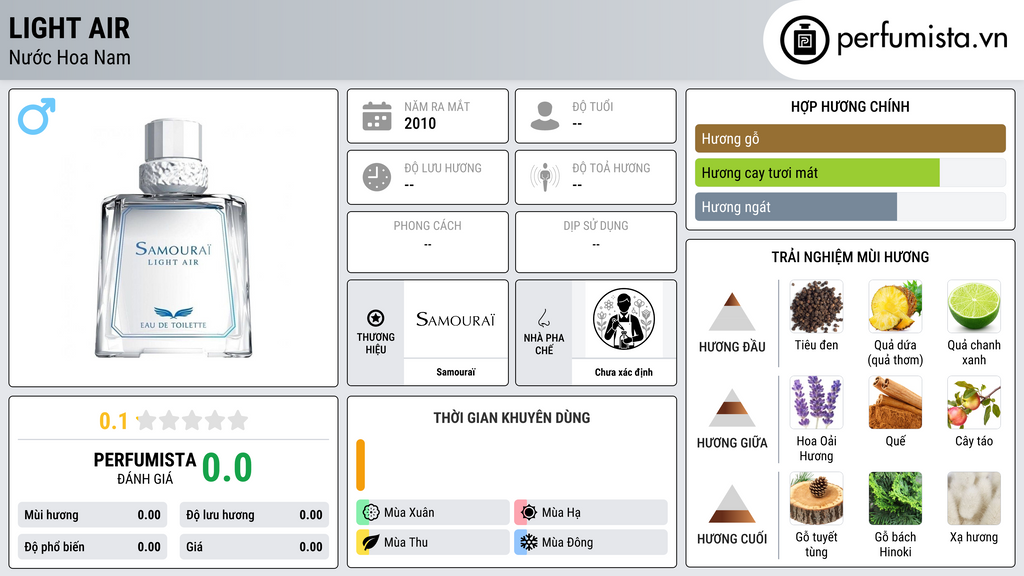
Task: Select the Hương ngát accord bar
Action: pyautogui.click(x=850, y=207)
